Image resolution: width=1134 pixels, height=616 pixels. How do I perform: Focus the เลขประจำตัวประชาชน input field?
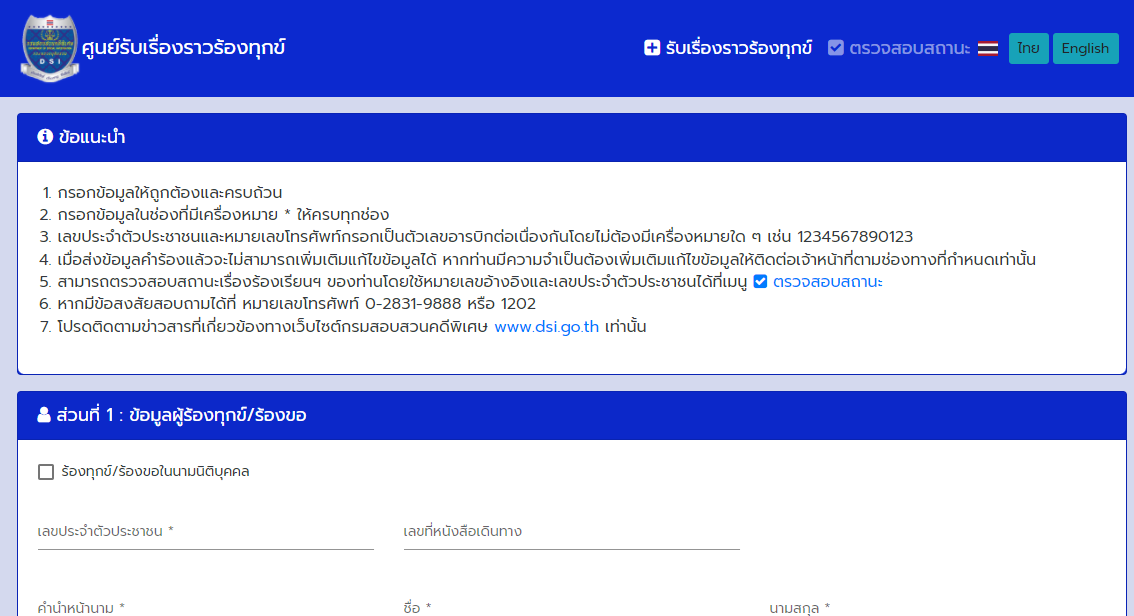[205, 532]
